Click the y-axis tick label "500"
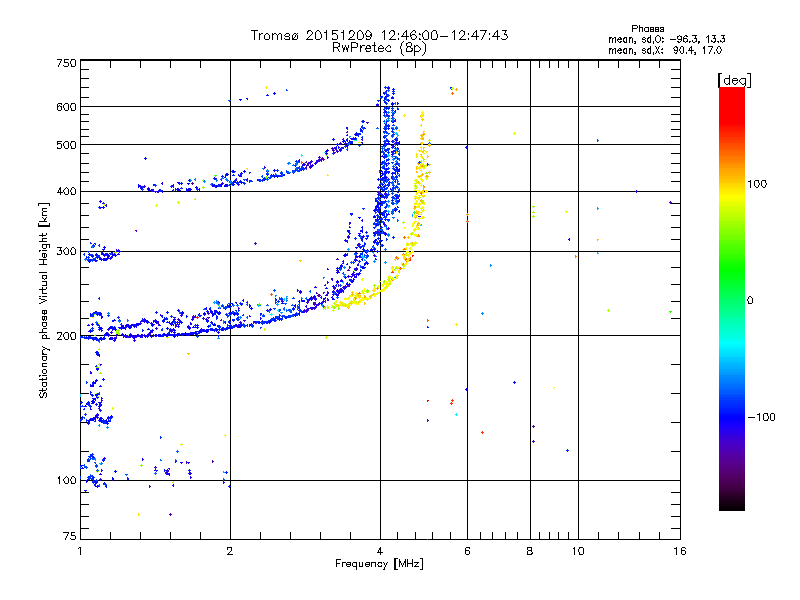The image size is (800, 600). pyautogui.click(x=67, y=145)
